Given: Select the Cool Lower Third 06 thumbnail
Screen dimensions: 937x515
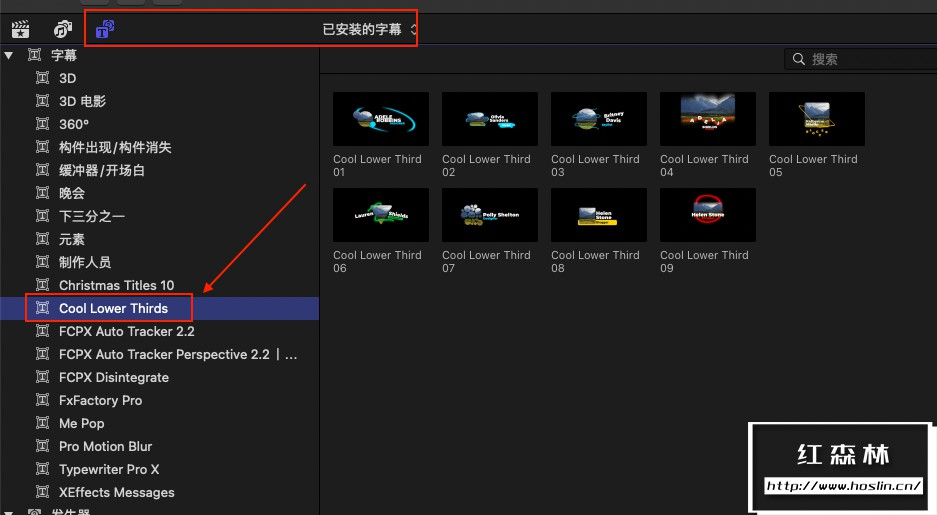Looking at the screenshot, I should tap(381, 215).
